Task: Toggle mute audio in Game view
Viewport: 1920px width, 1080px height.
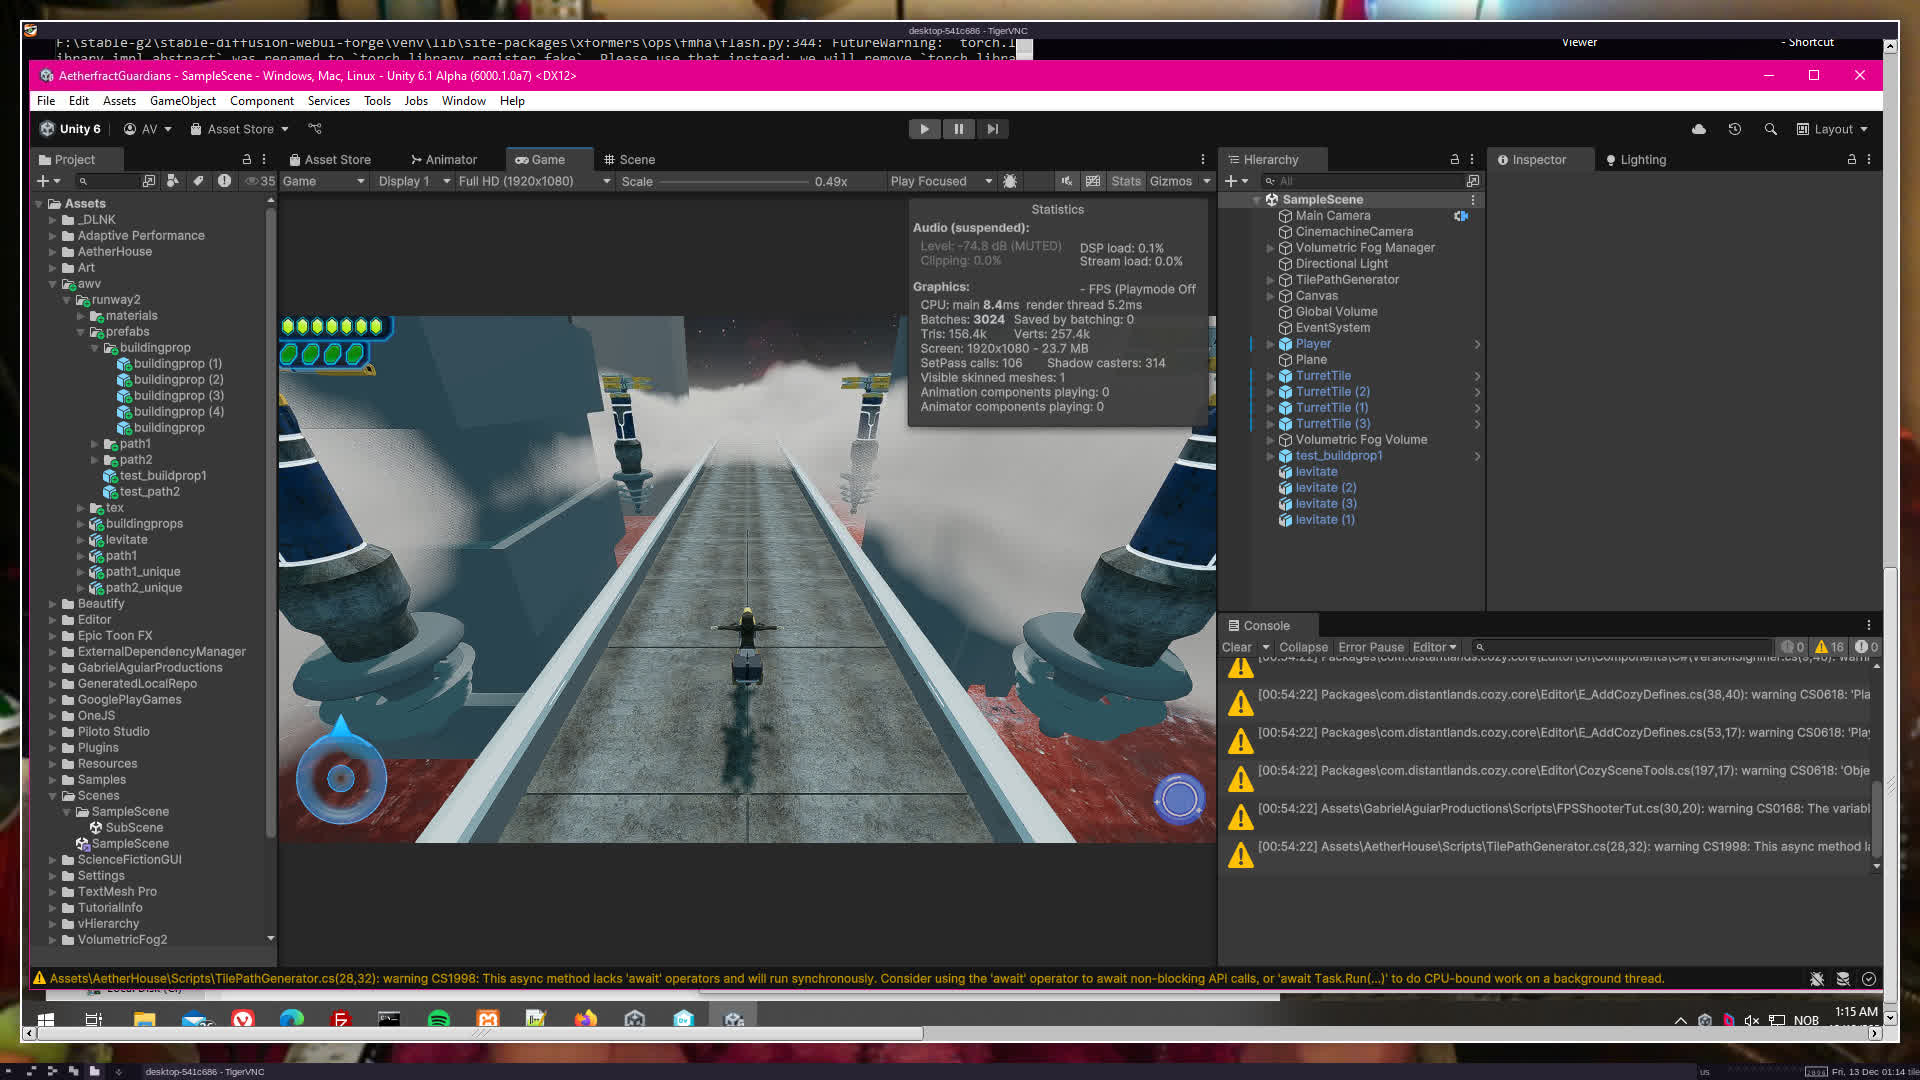Action: coord(1067,181)
